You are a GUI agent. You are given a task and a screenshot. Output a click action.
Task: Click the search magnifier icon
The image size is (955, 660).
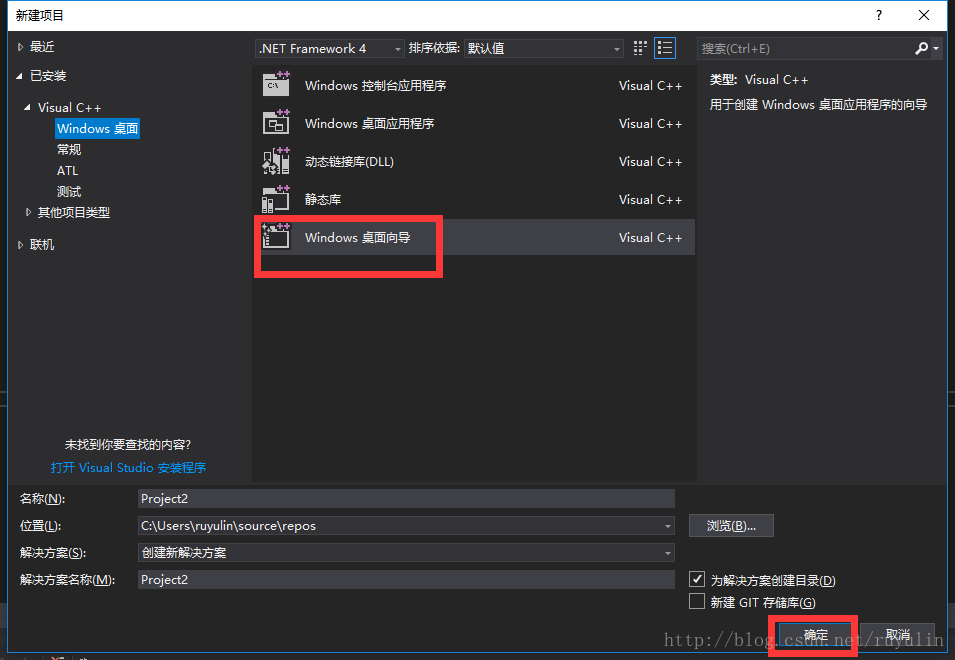click(921, 48)
